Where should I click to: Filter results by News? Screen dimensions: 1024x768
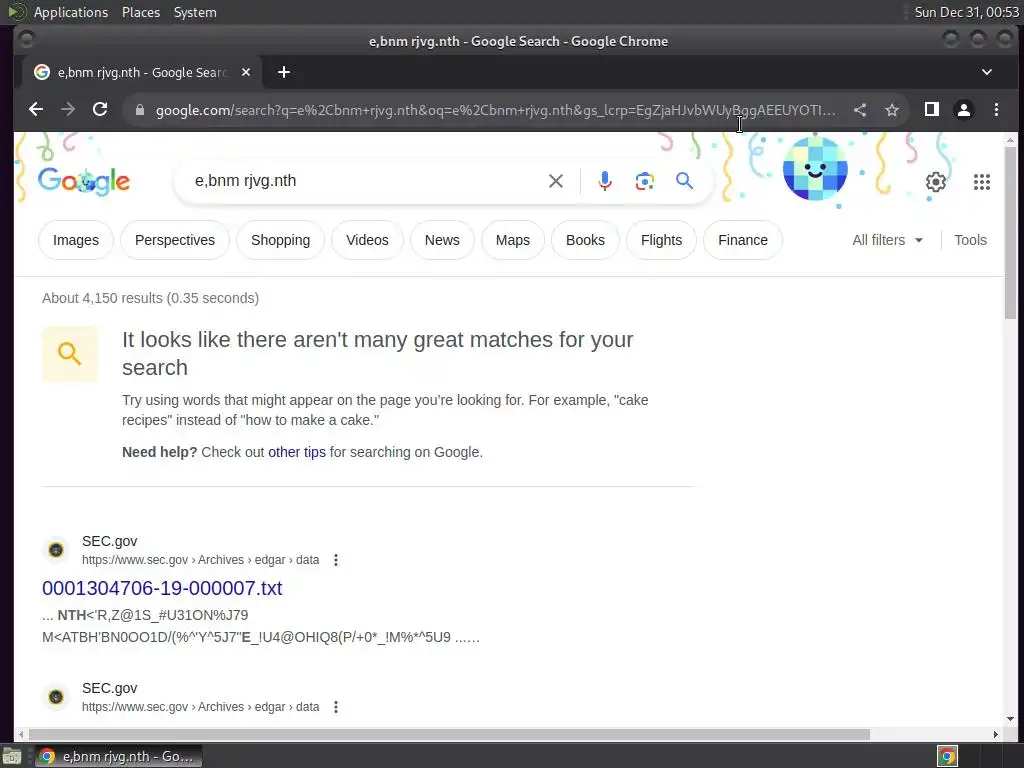click(442, 240)
